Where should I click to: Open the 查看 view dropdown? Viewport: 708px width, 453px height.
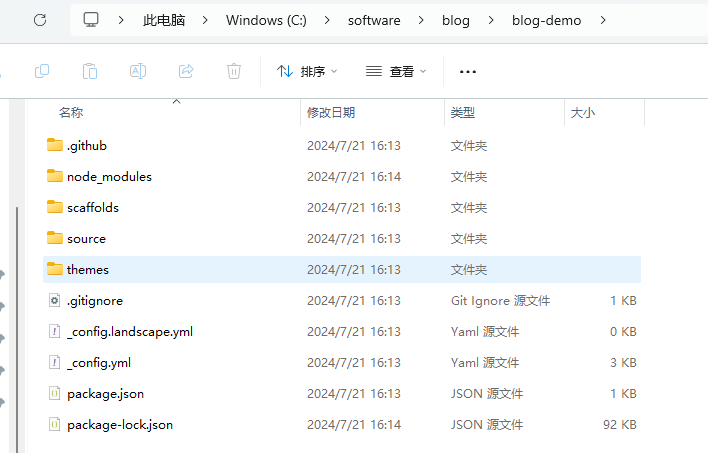tap(396, 71)
